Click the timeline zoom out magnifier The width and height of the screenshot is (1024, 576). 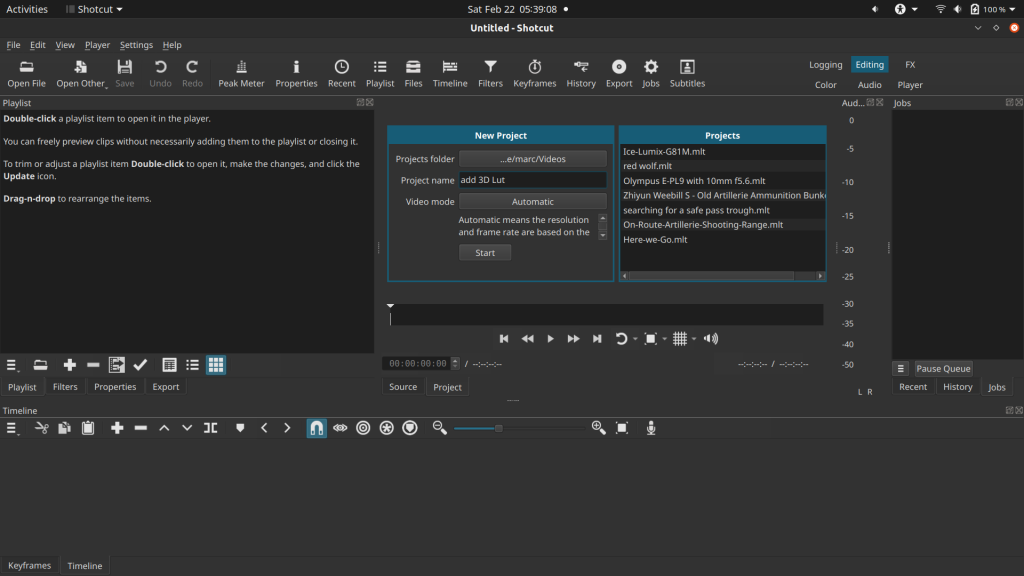pos(439,428)
